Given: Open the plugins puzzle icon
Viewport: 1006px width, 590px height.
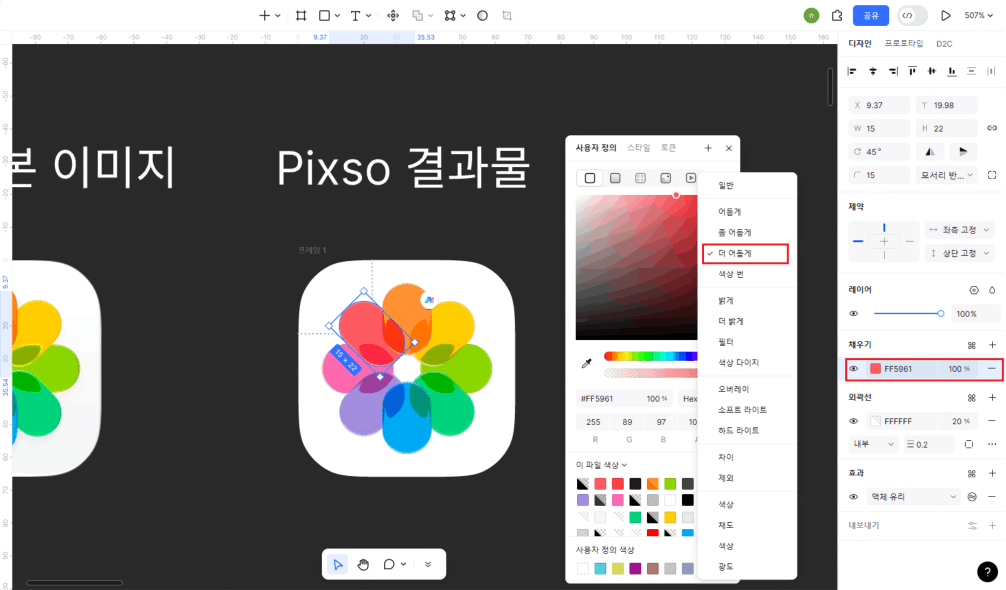Looking at the screenshot, I should (837, 15).
